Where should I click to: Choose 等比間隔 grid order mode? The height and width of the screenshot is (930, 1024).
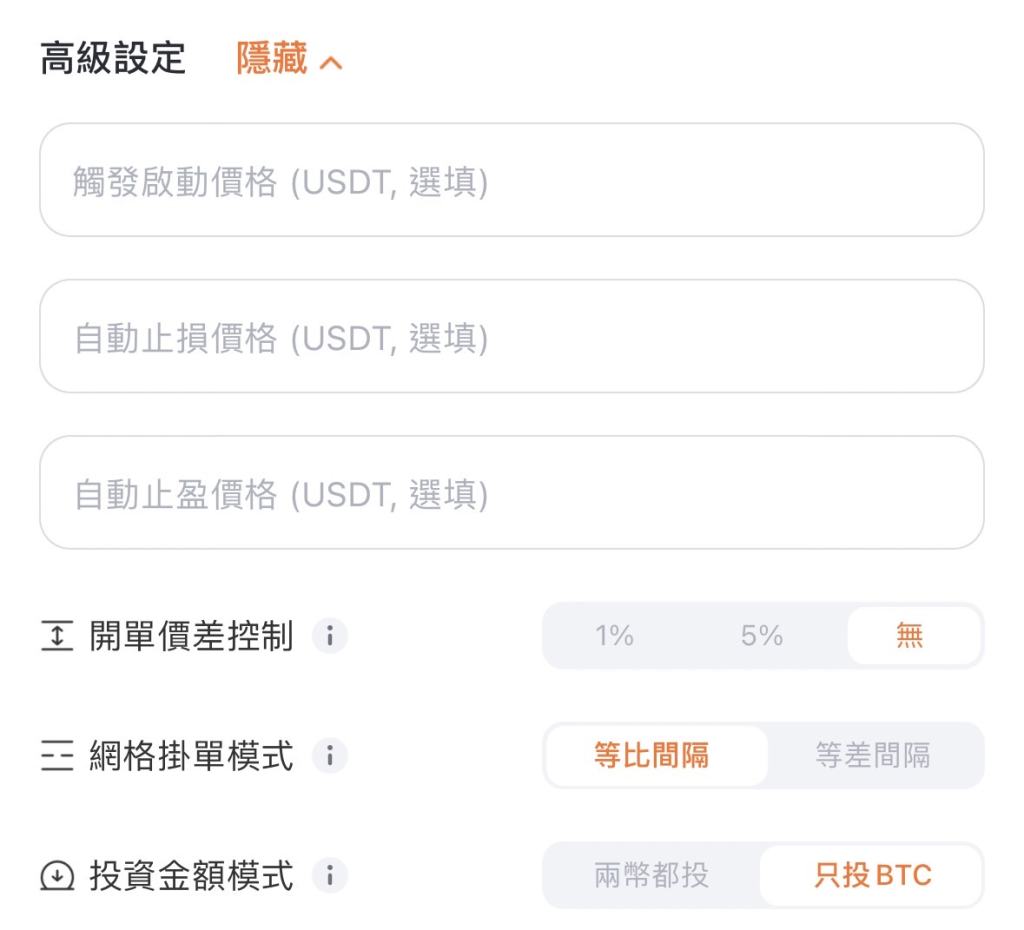pyautogui.click(x=652, y=756)
